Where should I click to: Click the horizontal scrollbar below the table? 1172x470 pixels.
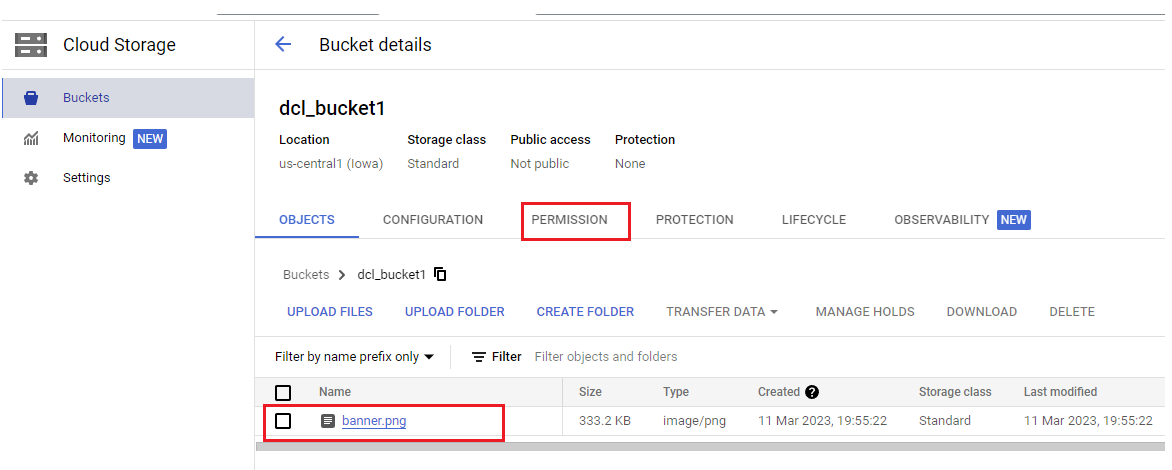(710, 446)
